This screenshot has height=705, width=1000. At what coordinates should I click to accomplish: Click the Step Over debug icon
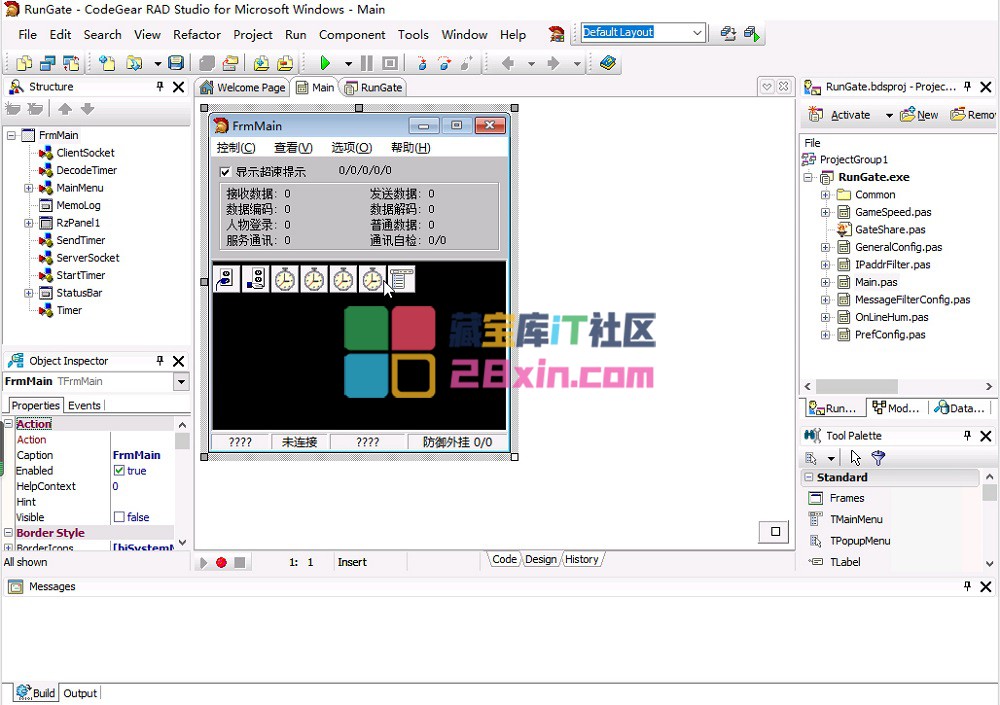point(445,63)
